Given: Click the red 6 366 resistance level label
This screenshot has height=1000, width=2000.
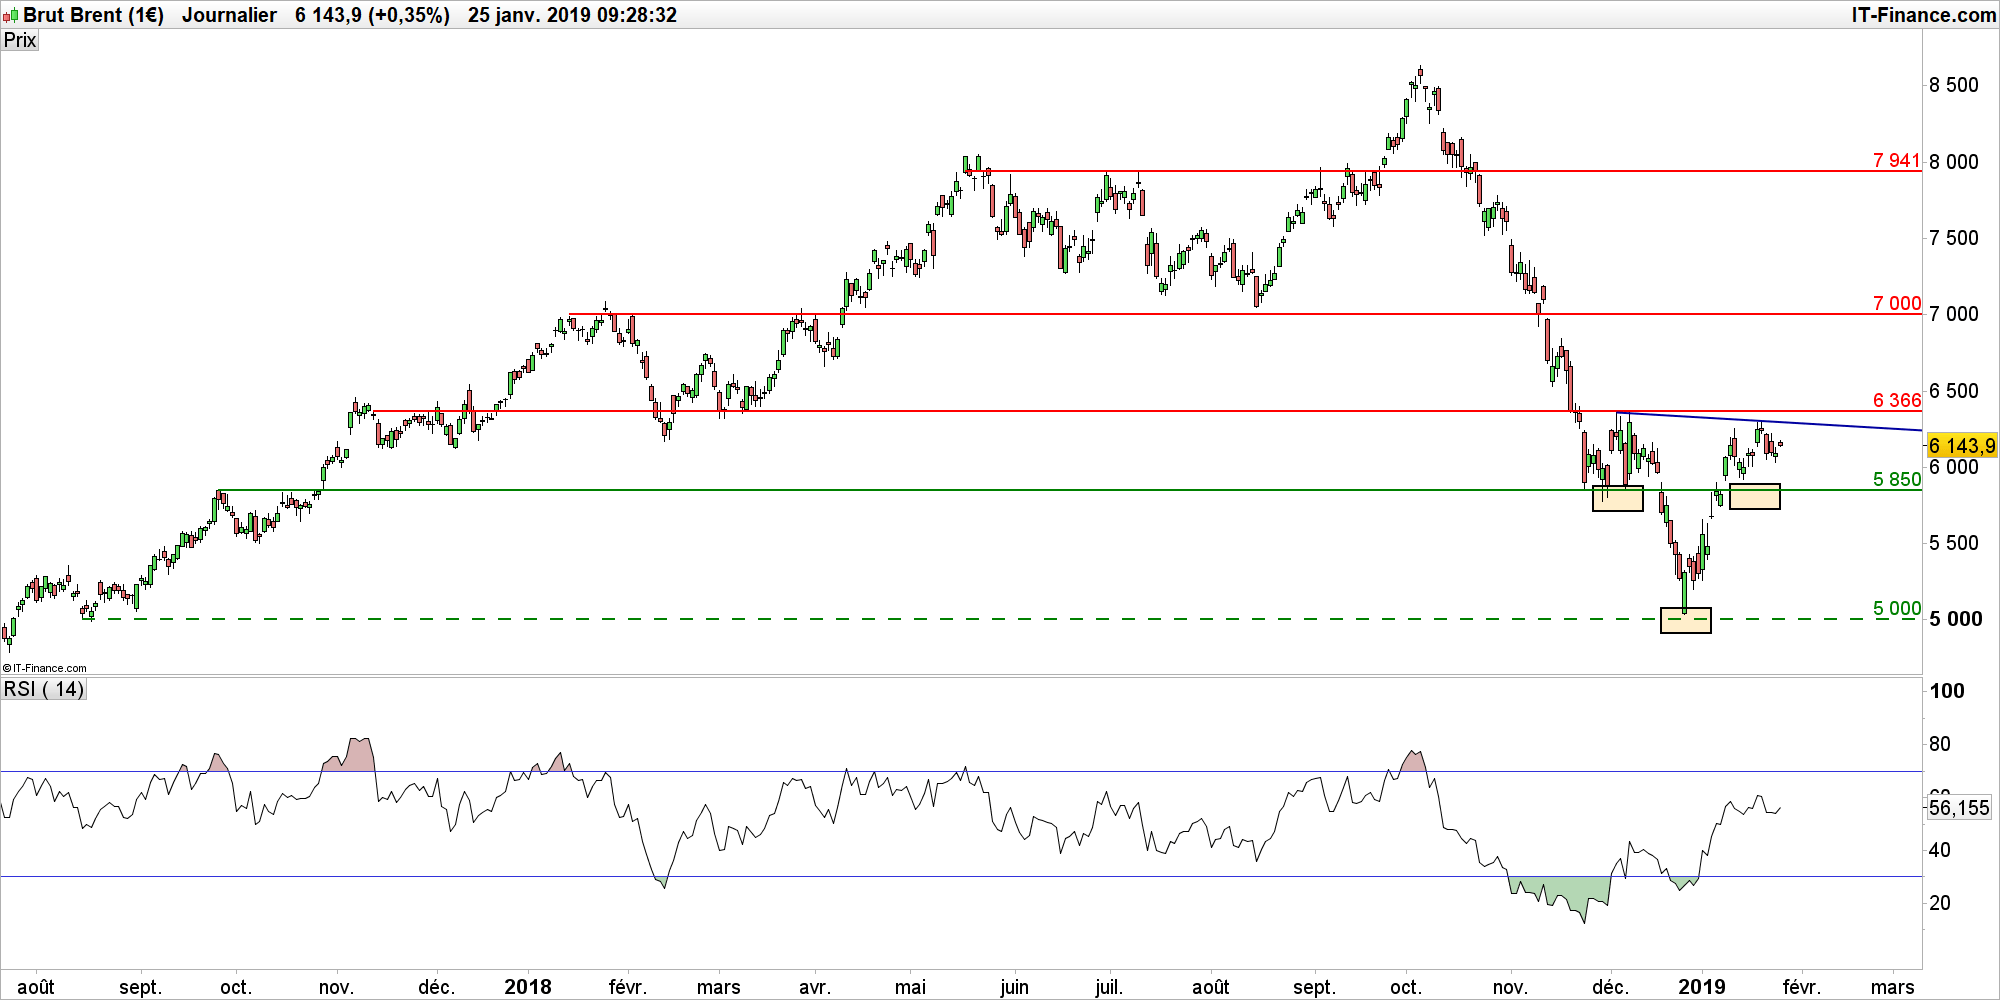Looking at the screenshot, I should [x=1896, y=400].
